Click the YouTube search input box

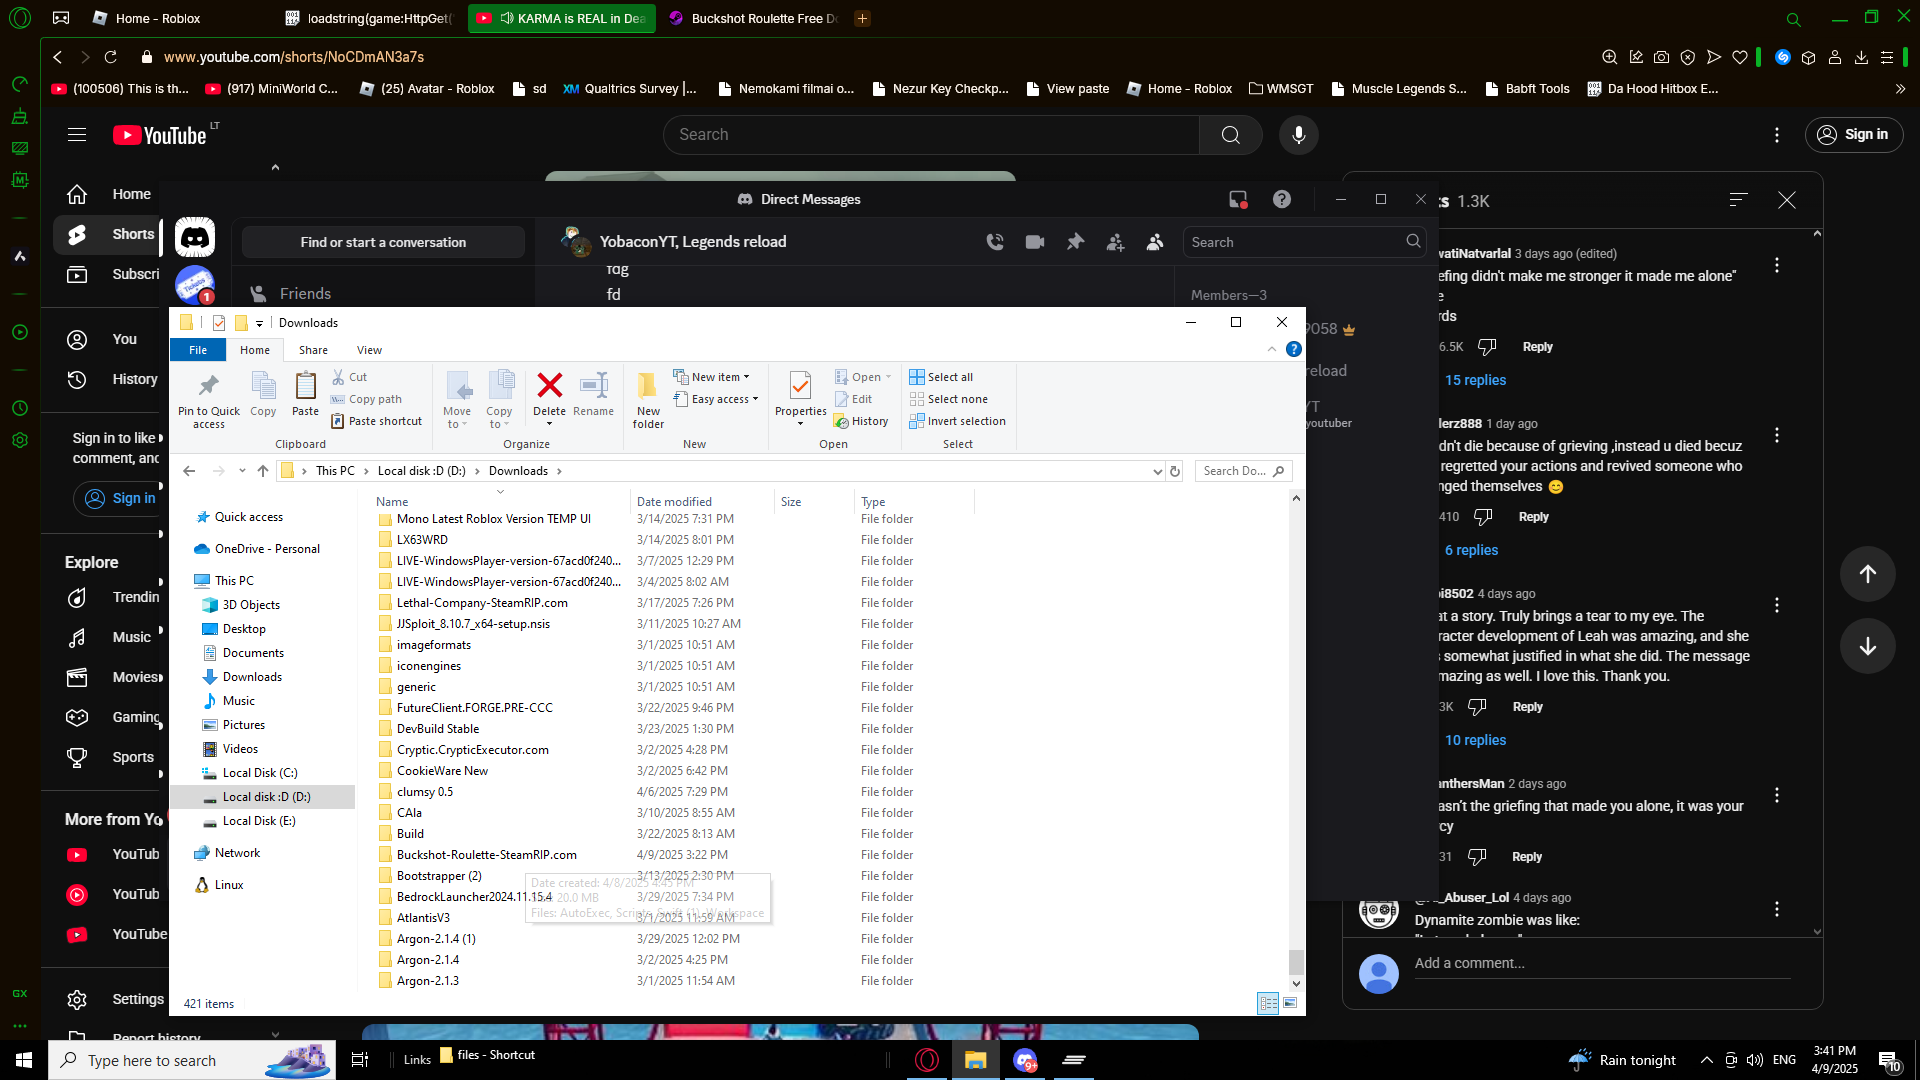930,135
